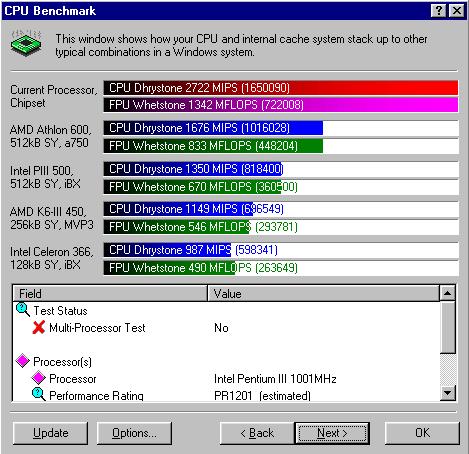This screenshot has height=454, width=469.
Task: Click the Performance Rating magnifier icon
Action: click(x=39, y=394)
